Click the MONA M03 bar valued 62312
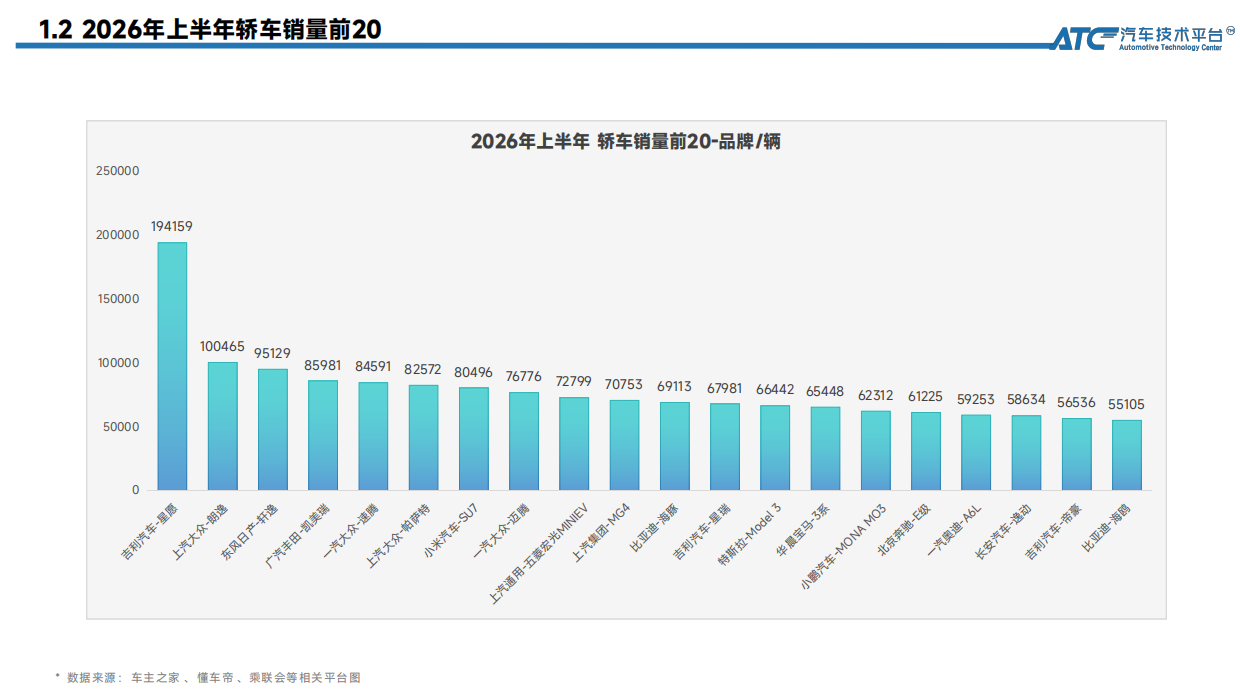The height and width of the screenshot is (697, 1240). pos(875,450)
